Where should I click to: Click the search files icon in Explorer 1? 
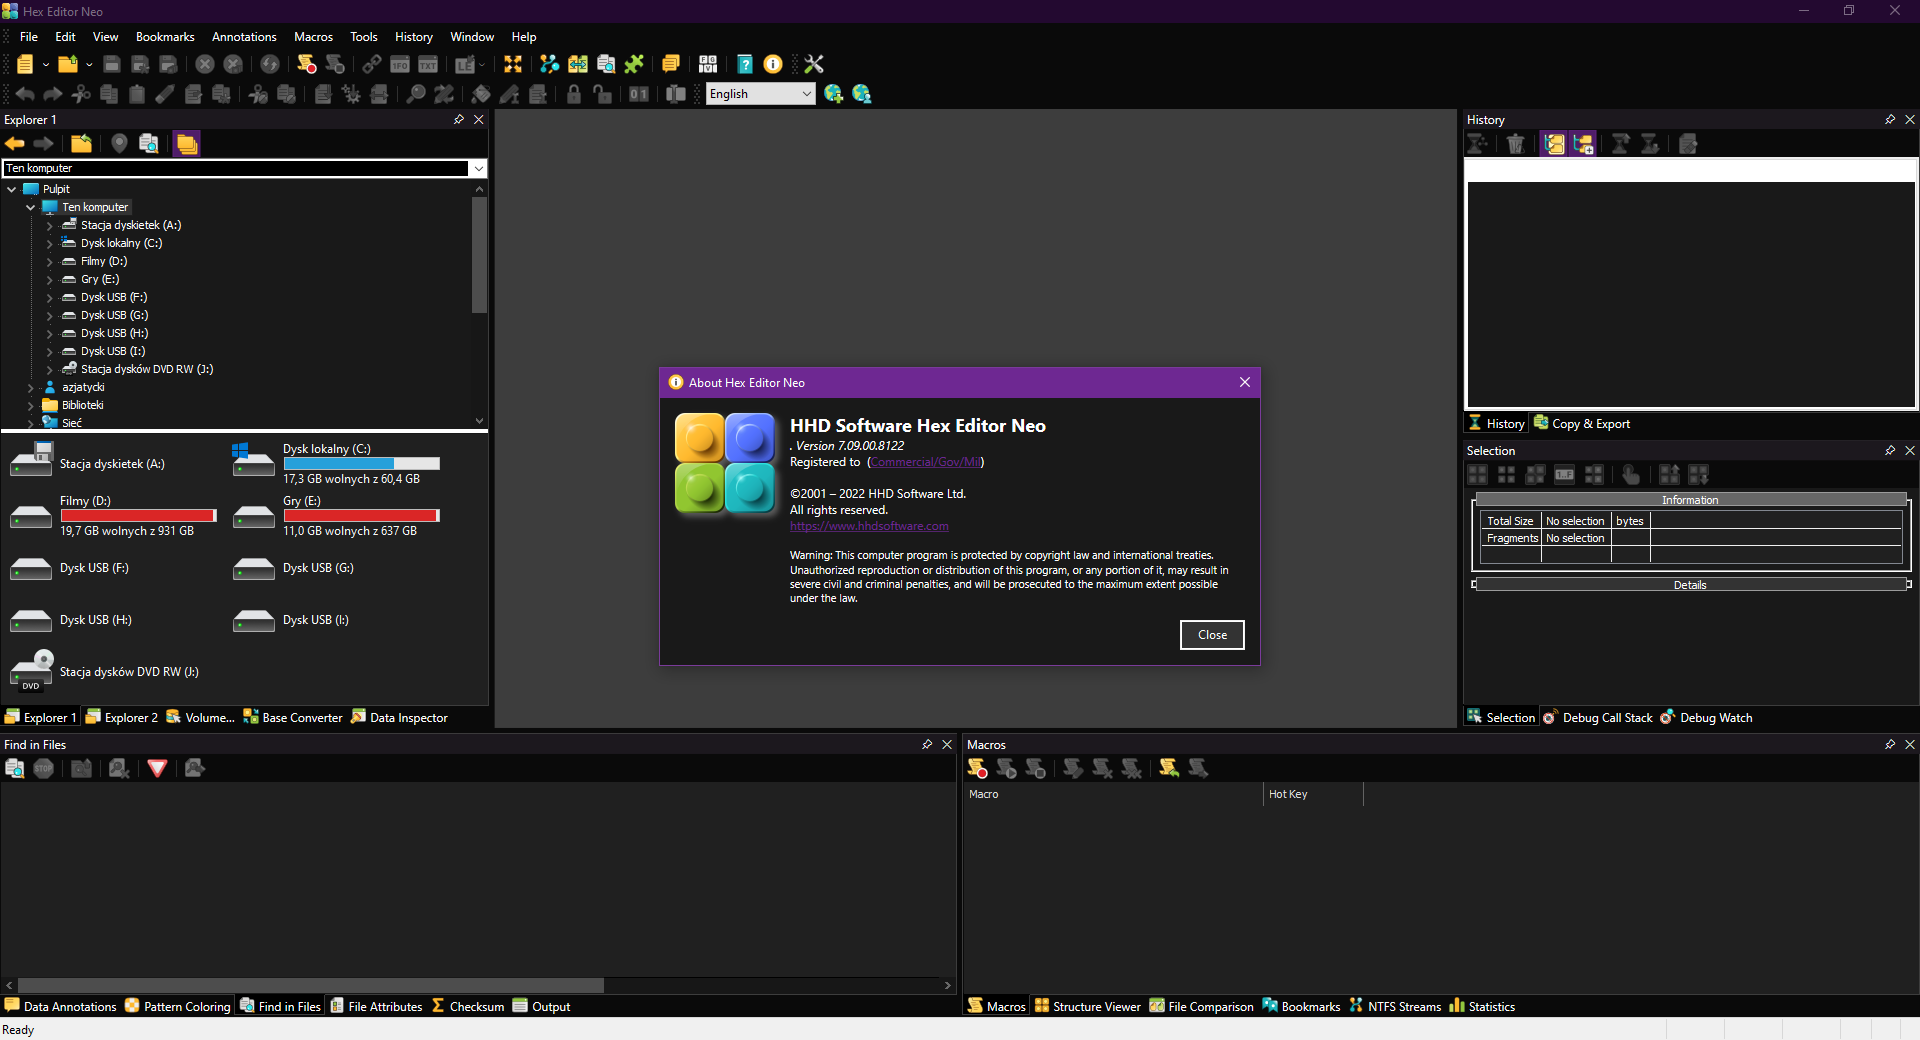[x=148, y=144]
